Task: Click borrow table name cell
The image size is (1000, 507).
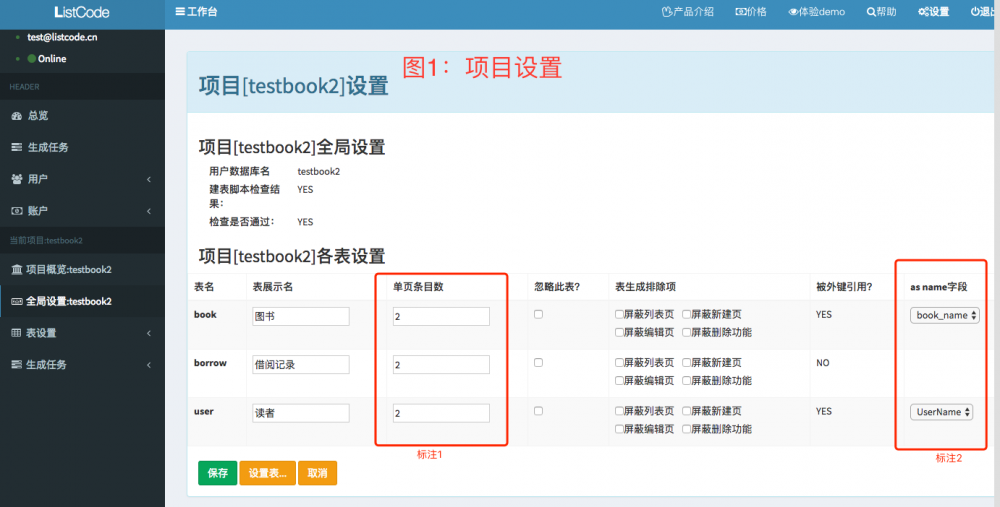Action: (x=210, y=363)
